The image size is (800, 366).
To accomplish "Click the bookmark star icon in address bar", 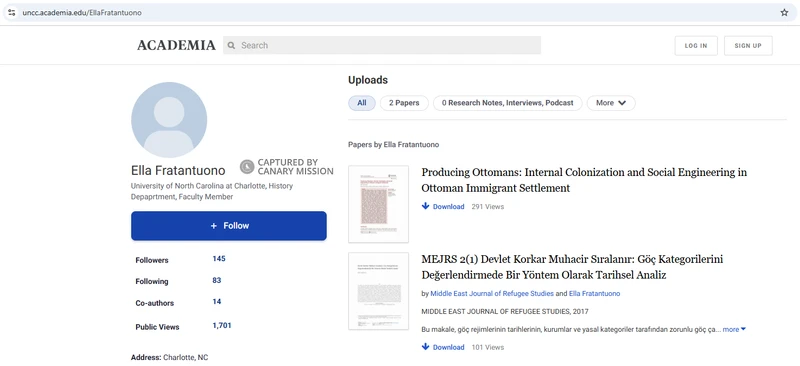I will click(784, 13).
